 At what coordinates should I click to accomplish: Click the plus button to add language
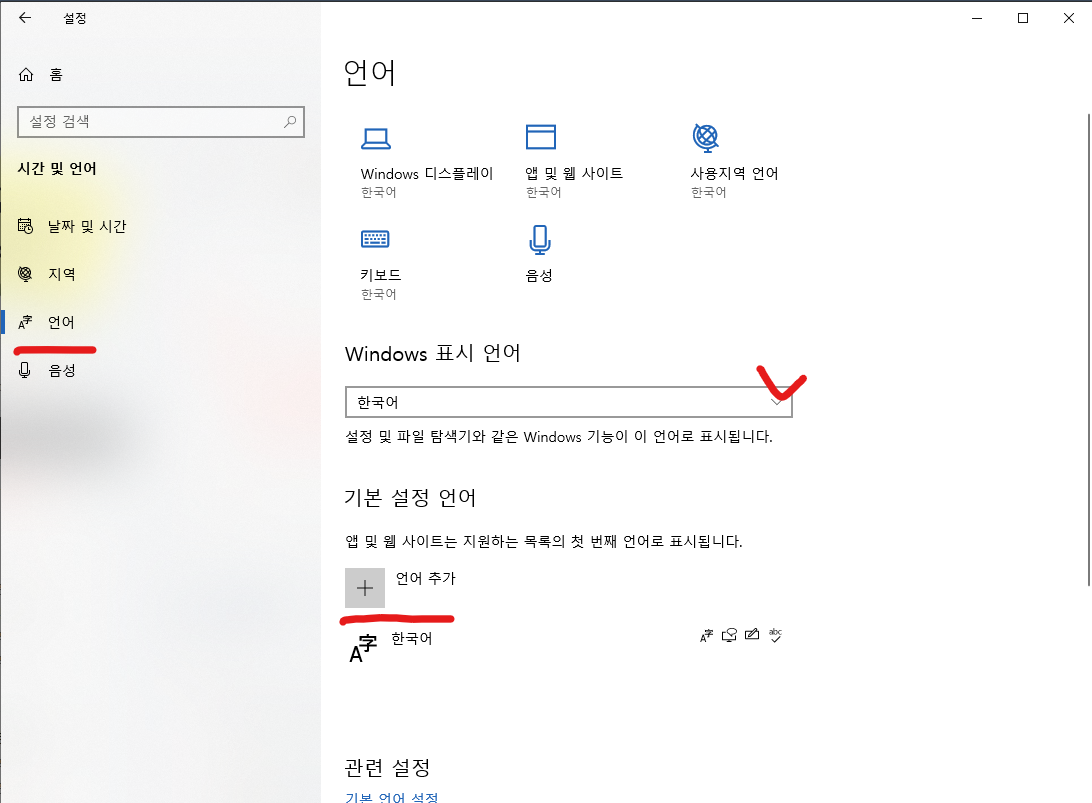365,588
